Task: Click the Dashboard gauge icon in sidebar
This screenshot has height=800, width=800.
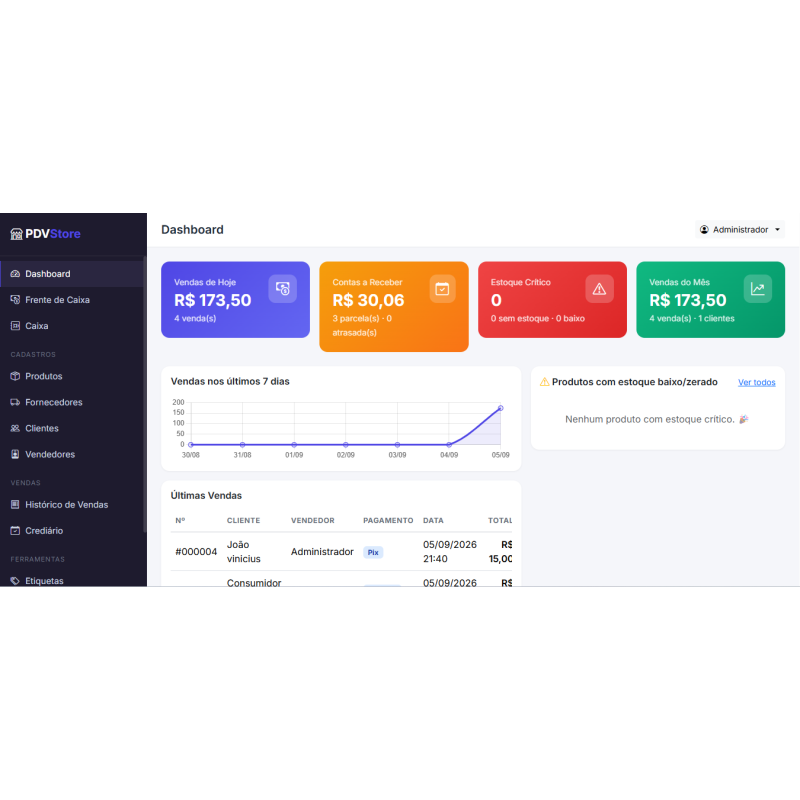Action: coord(15,274)
